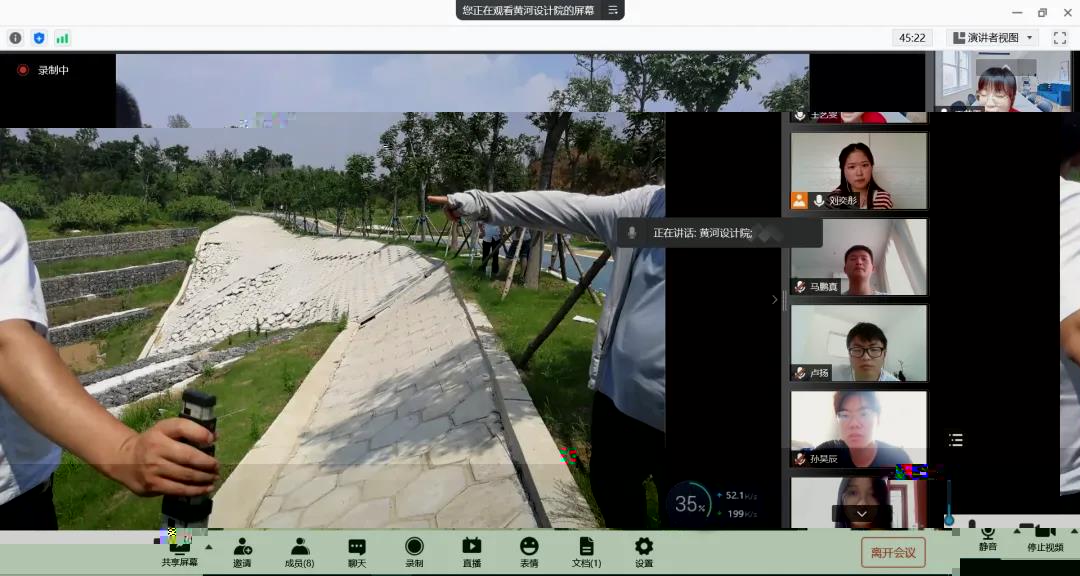Expand share screen options arrow
1080x576 pixels.
pyautogui.click(x=209, y=547)
